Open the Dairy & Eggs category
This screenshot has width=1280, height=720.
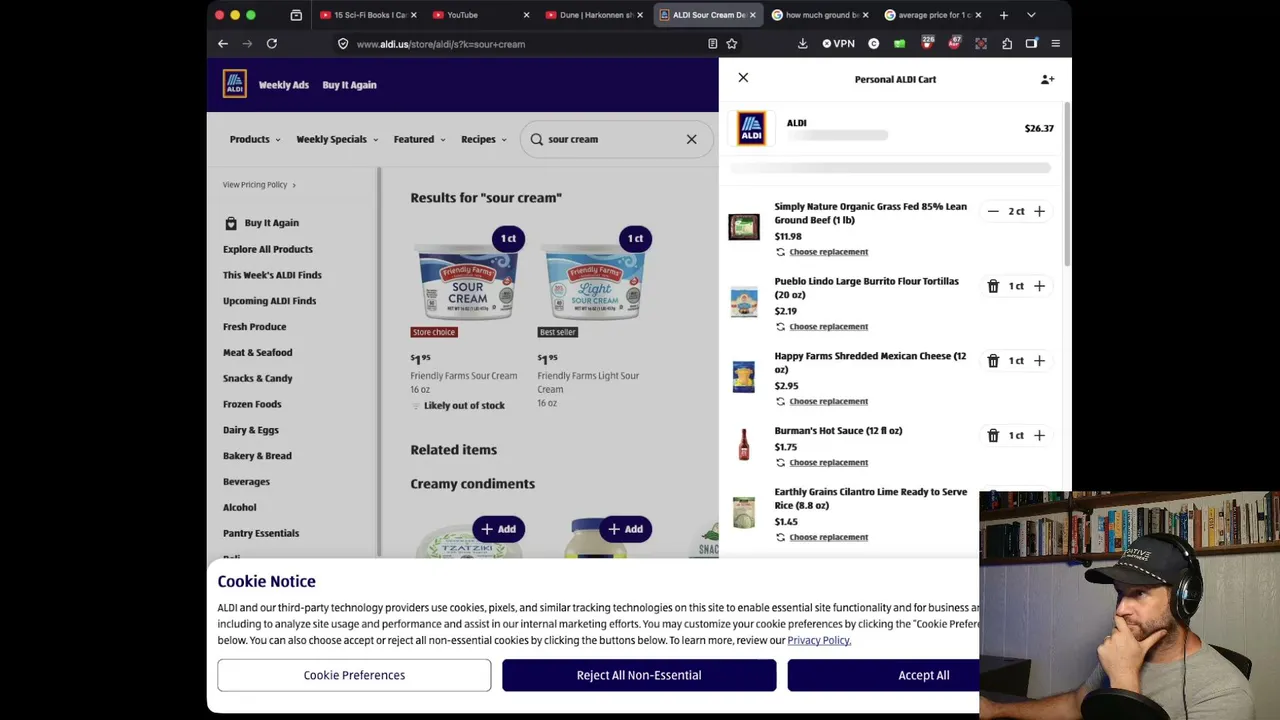coord(251,431)
